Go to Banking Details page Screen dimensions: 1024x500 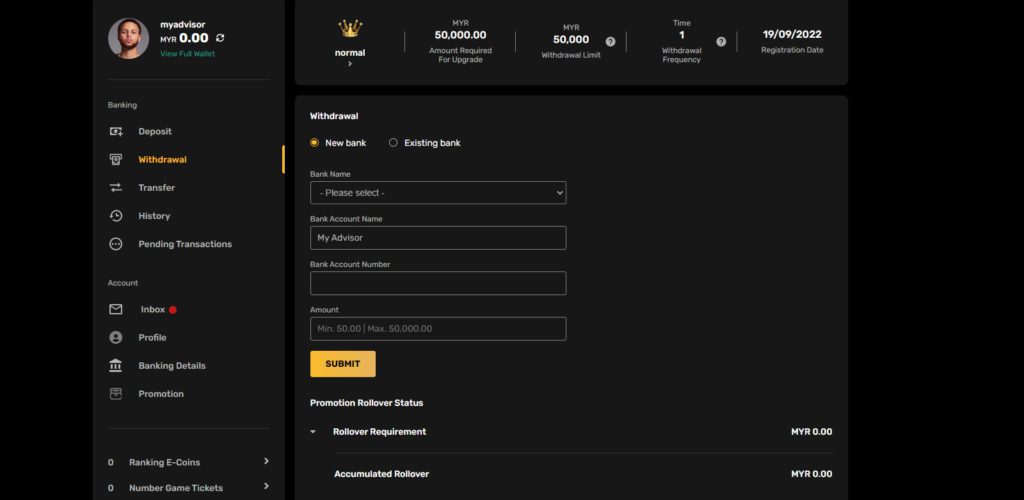click(x=172, y=366)
